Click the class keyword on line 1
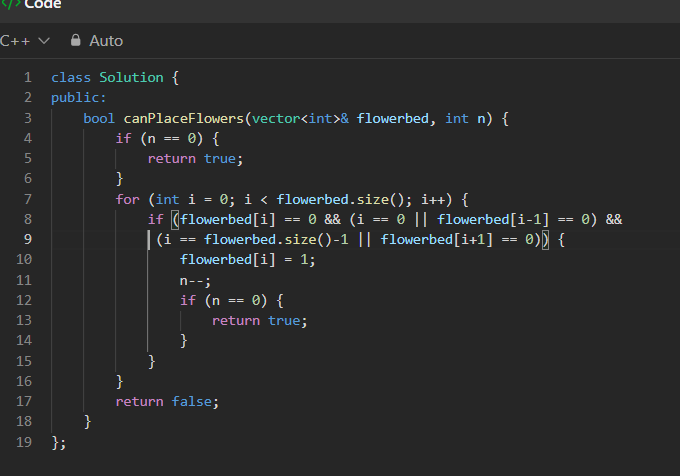 point(71,78)
